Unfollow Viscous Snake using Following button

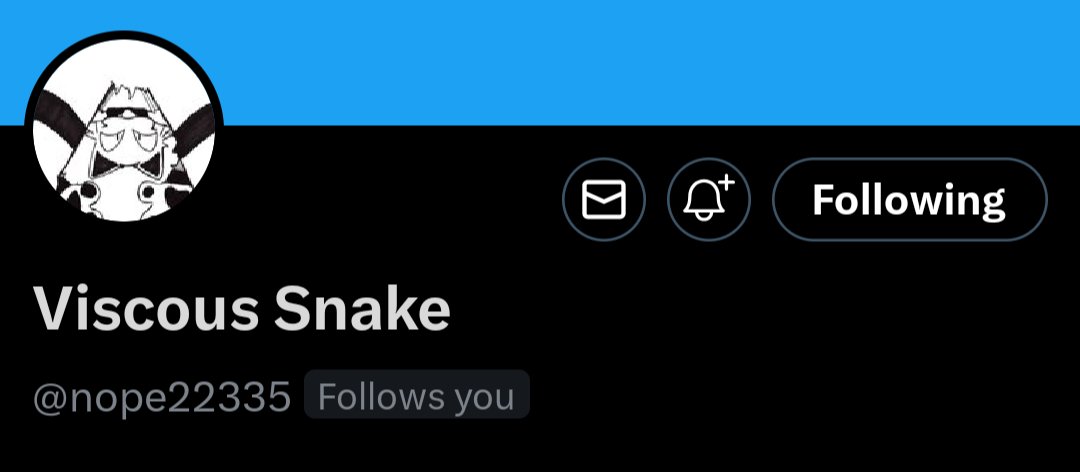909,199
